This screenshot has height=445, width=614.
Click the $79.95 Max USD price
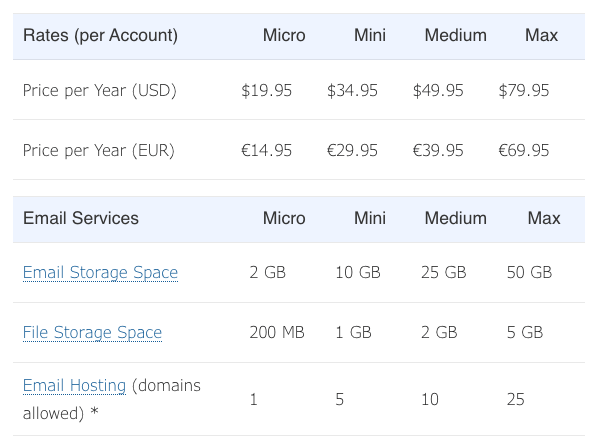click(524, 90)
